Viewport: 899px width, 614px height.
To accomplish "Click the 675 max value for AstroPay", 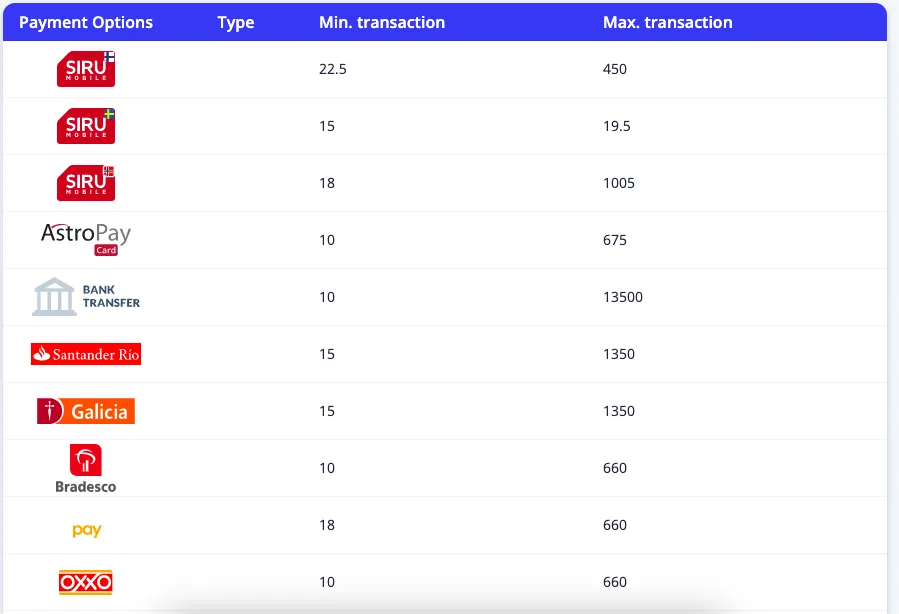I will click(615, 240).
